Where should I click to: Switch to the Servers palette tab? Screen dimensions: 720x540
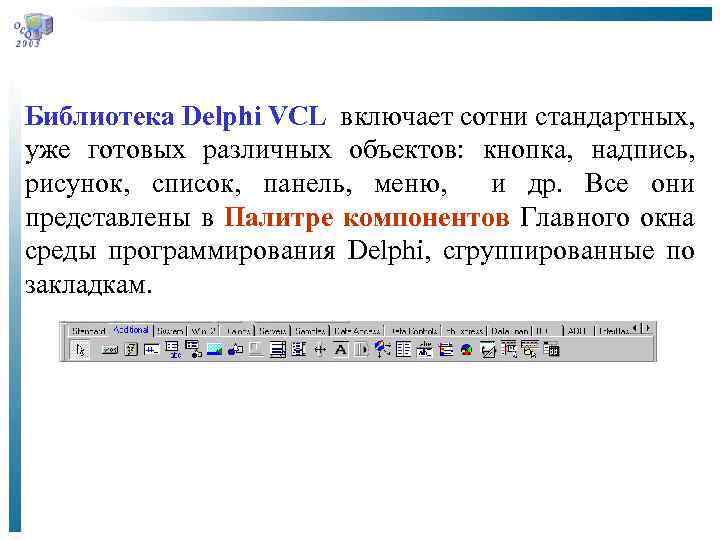pos(273,331)
